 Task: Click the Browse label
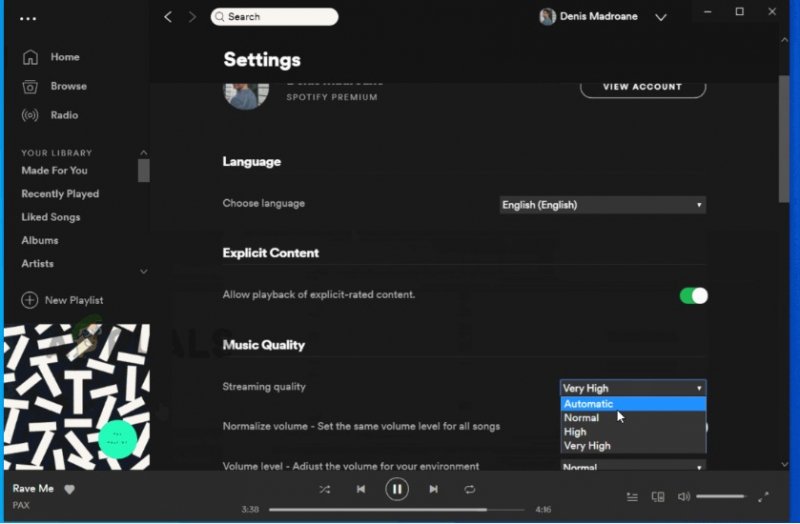[68, 86]
